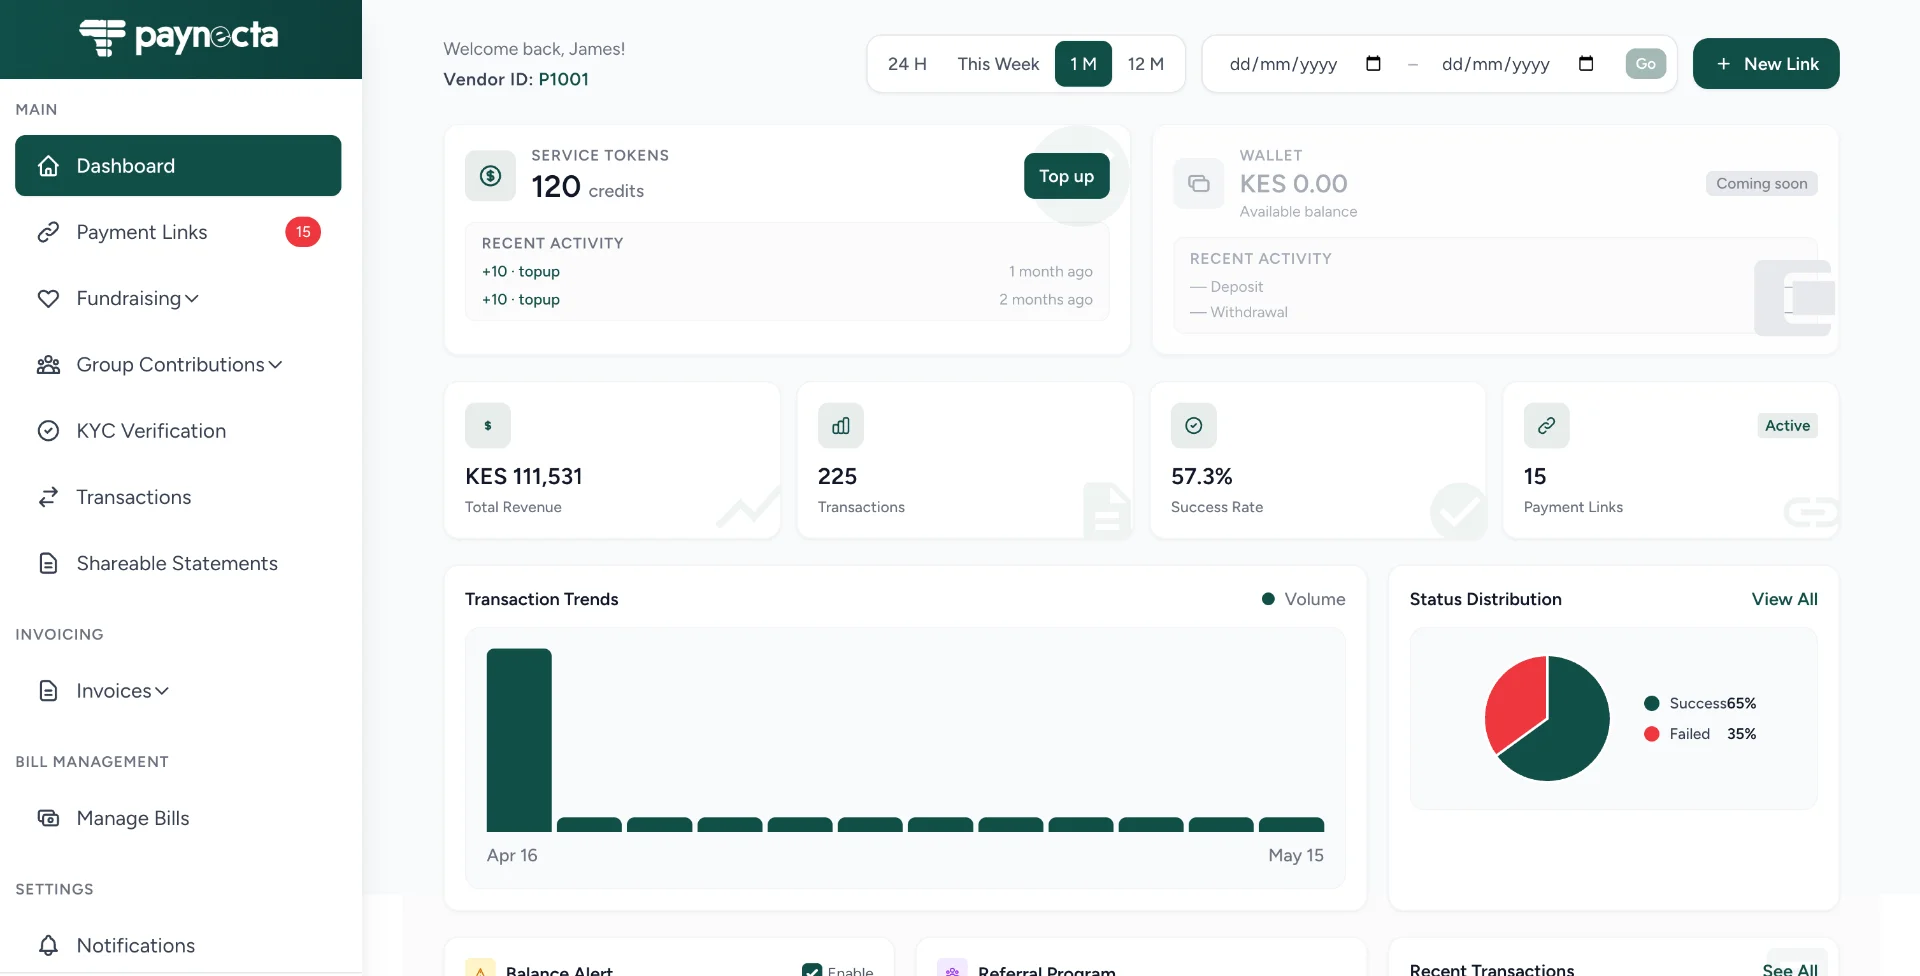Click the Transactions bar chart icon
The image size is (1920, 976).
841,426
